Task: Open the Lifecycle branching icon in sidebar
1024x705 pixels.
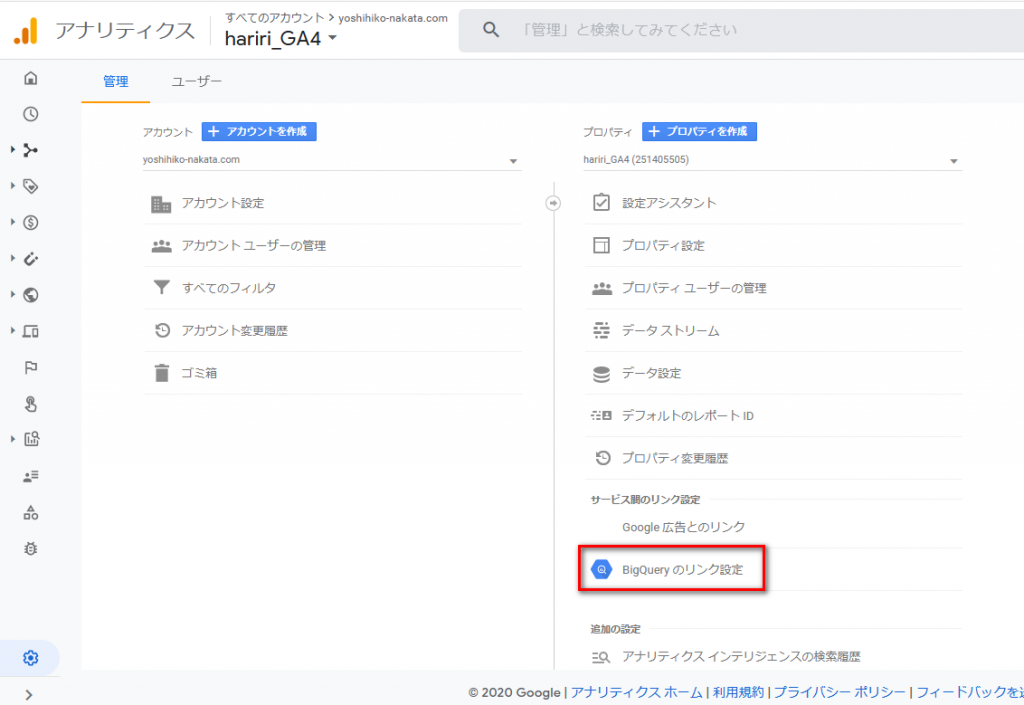Action: click(31, 150)
